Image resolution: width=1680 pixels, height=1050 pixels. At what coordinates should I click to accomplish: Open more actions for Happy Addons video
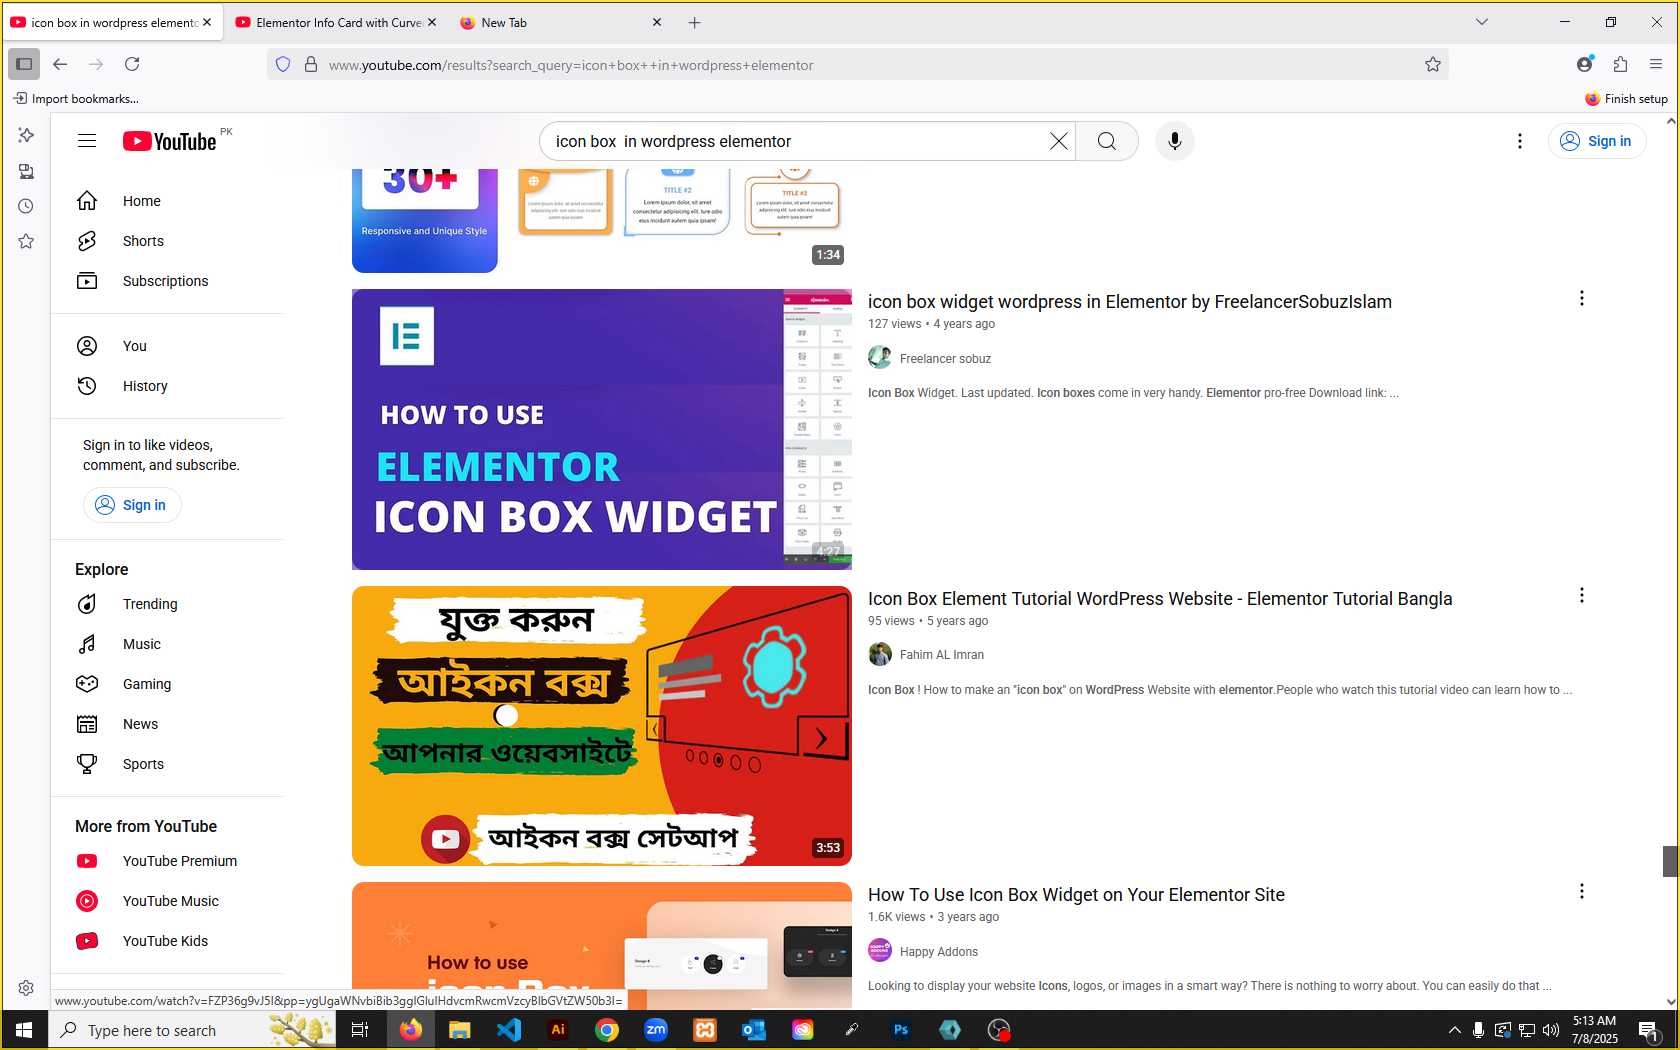(x=1581, y=891)
